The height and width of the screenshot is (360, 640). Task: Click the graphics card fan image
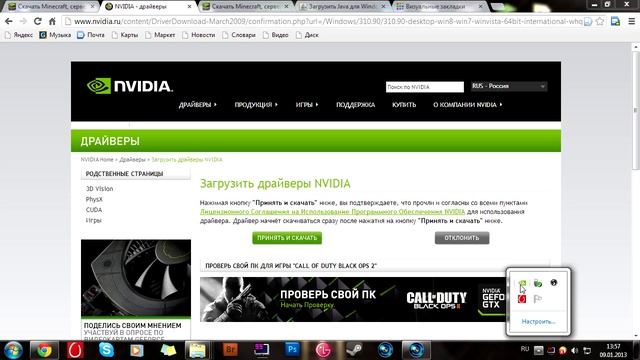pos(136,278)
